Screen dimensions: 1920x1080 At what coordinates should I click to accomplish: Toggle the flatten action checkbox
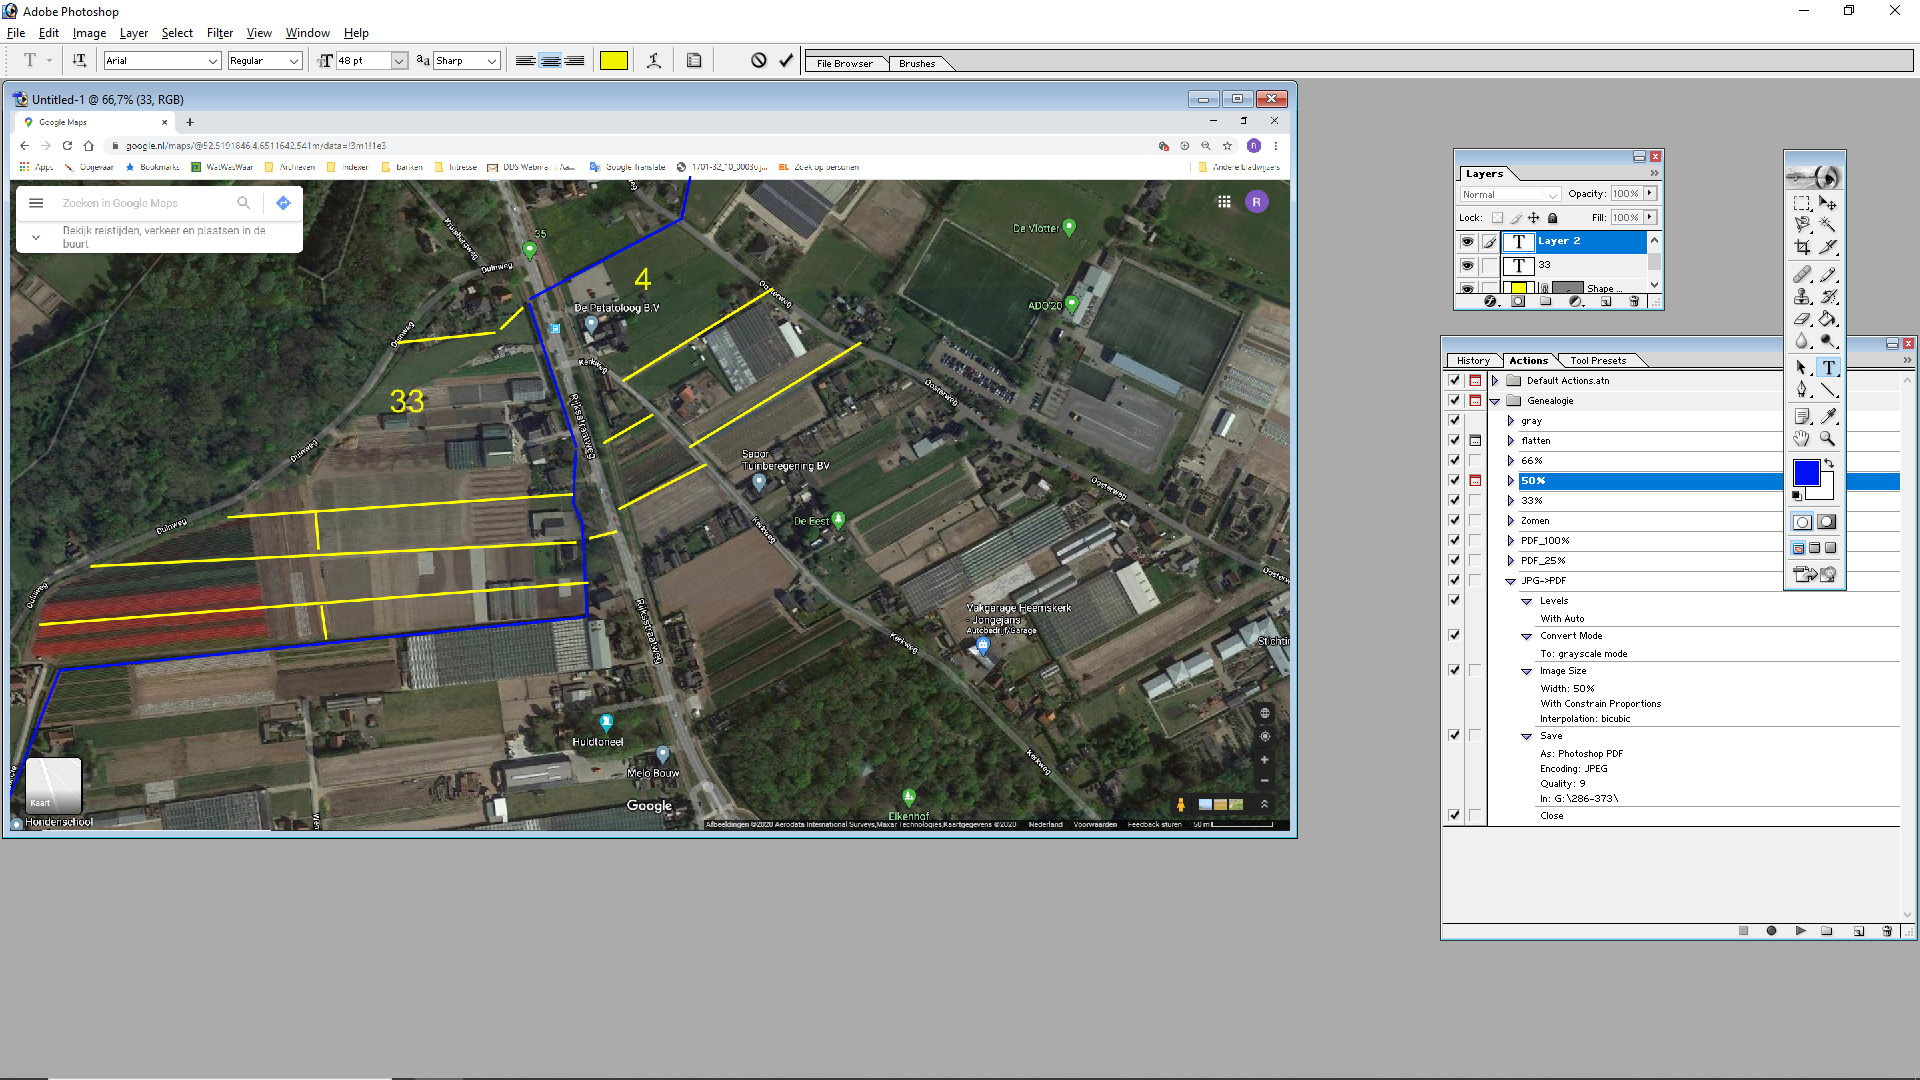click(x=1455, y=440)
